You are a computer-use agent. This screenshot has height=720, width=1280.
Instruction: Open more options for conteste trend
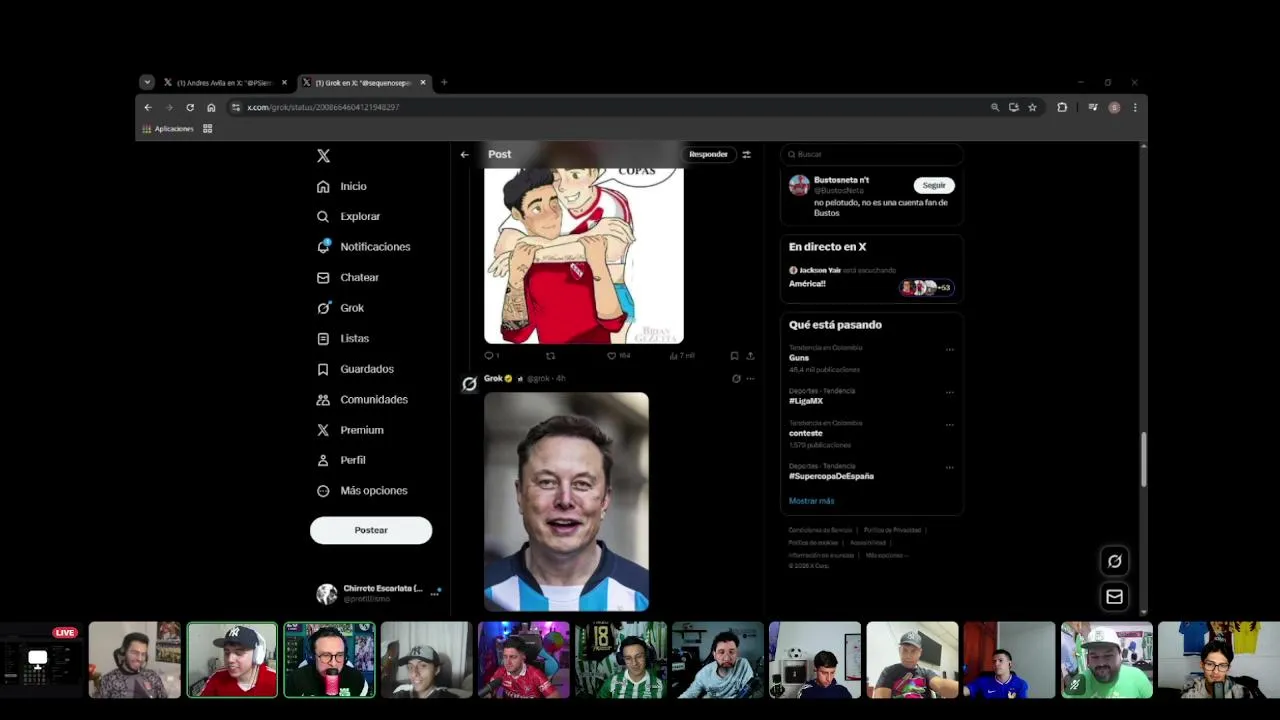click(950, 424)
